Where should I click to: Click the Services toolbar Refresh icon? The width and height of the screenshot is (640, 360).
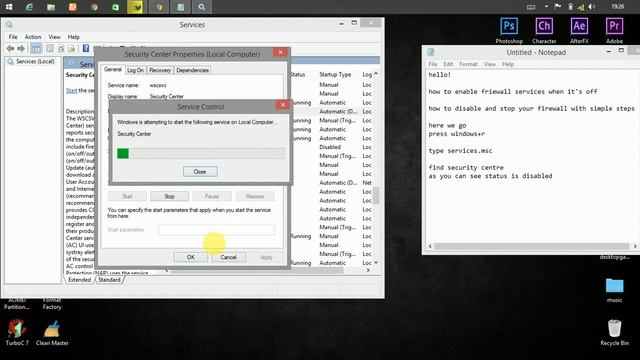[61, 49]
